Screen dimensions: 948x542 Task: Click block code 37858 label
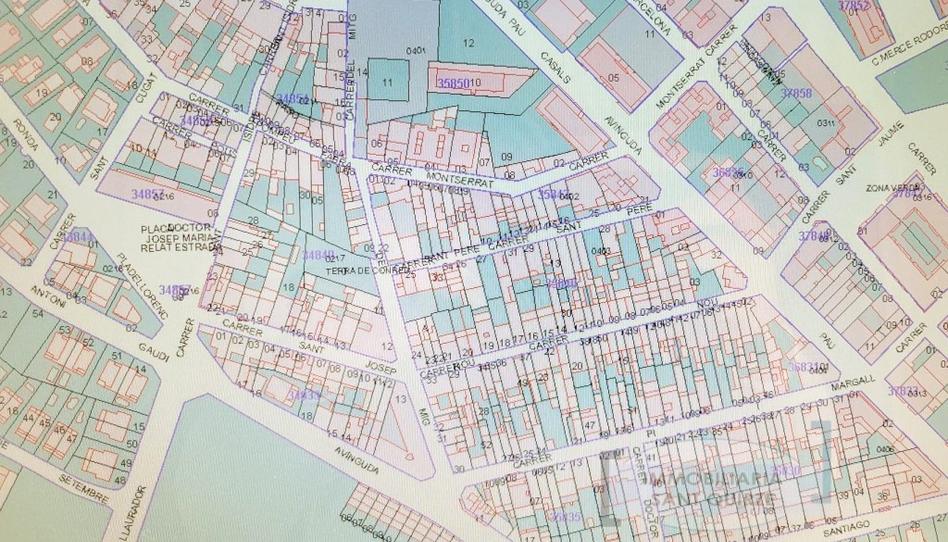(x=795, y=93)
